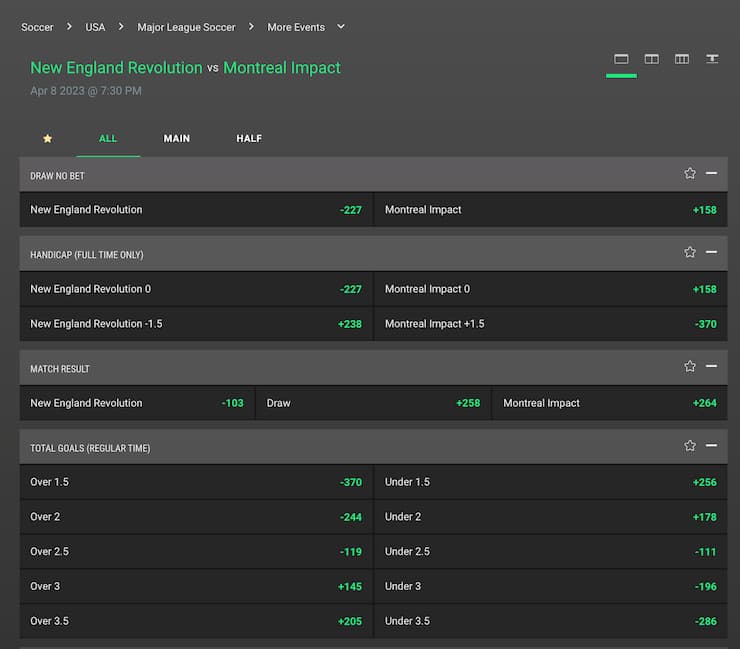740x649 pixels.
Task: Bet Montreal Impact match result +264
Action: tap(610, 403)
